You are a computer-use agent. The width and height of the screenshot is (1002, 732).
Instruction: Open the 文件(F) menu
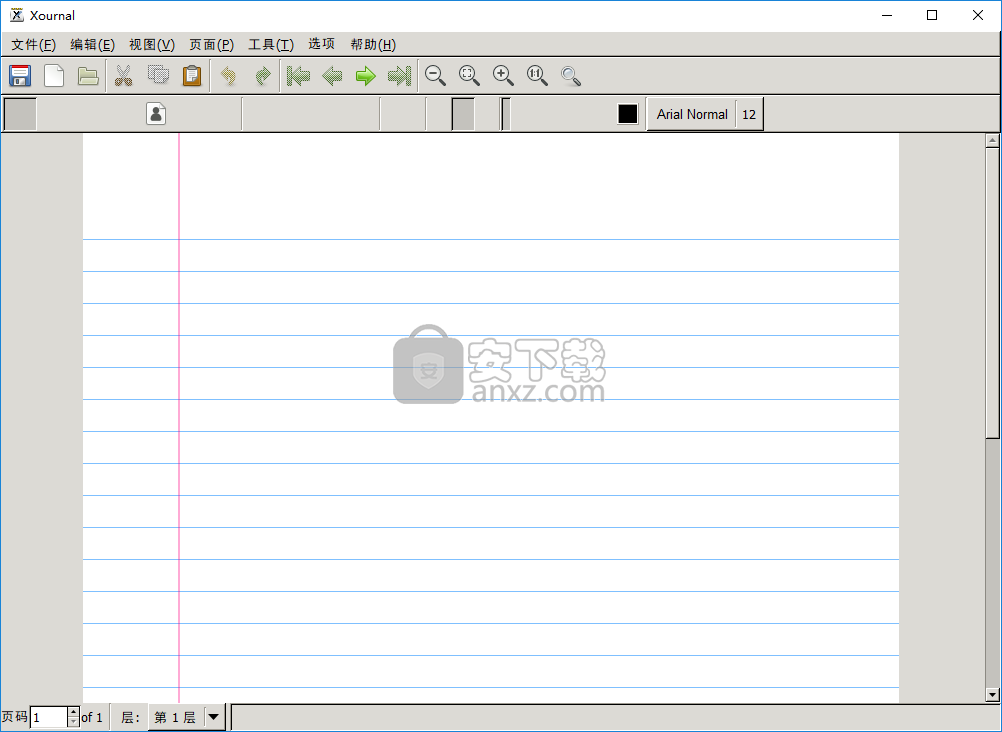click(34, 44)
